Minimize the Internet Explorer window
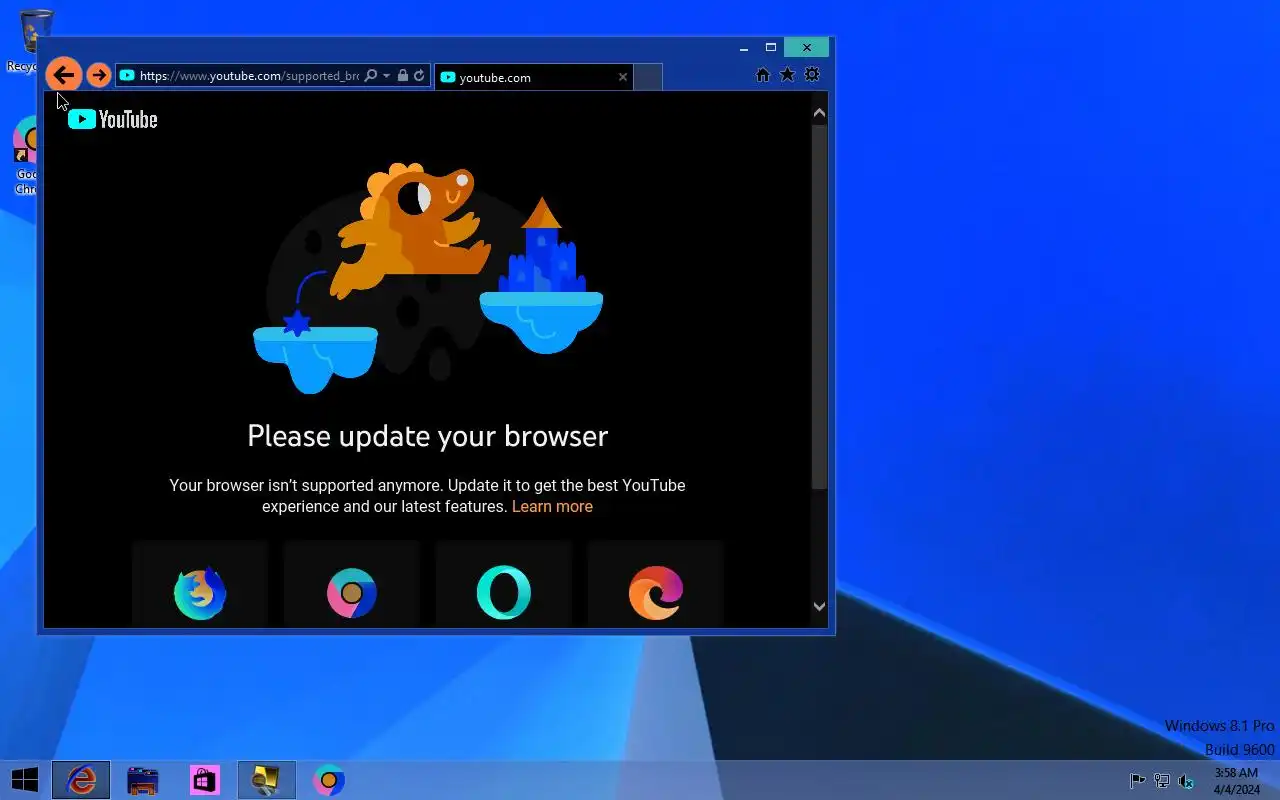Screen dimensions: 1280x800 tap(744, 48)
